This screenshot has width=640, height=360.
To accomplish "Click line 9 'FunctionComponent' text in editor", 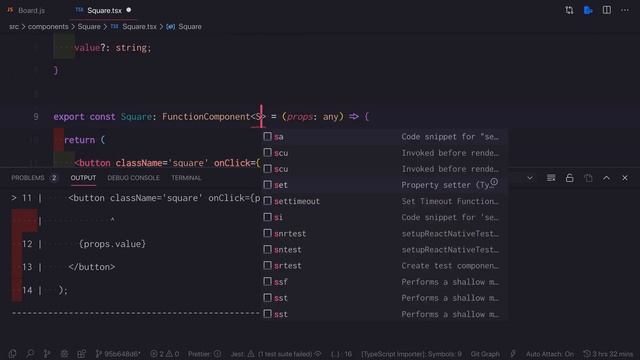I will click(206, 117).
